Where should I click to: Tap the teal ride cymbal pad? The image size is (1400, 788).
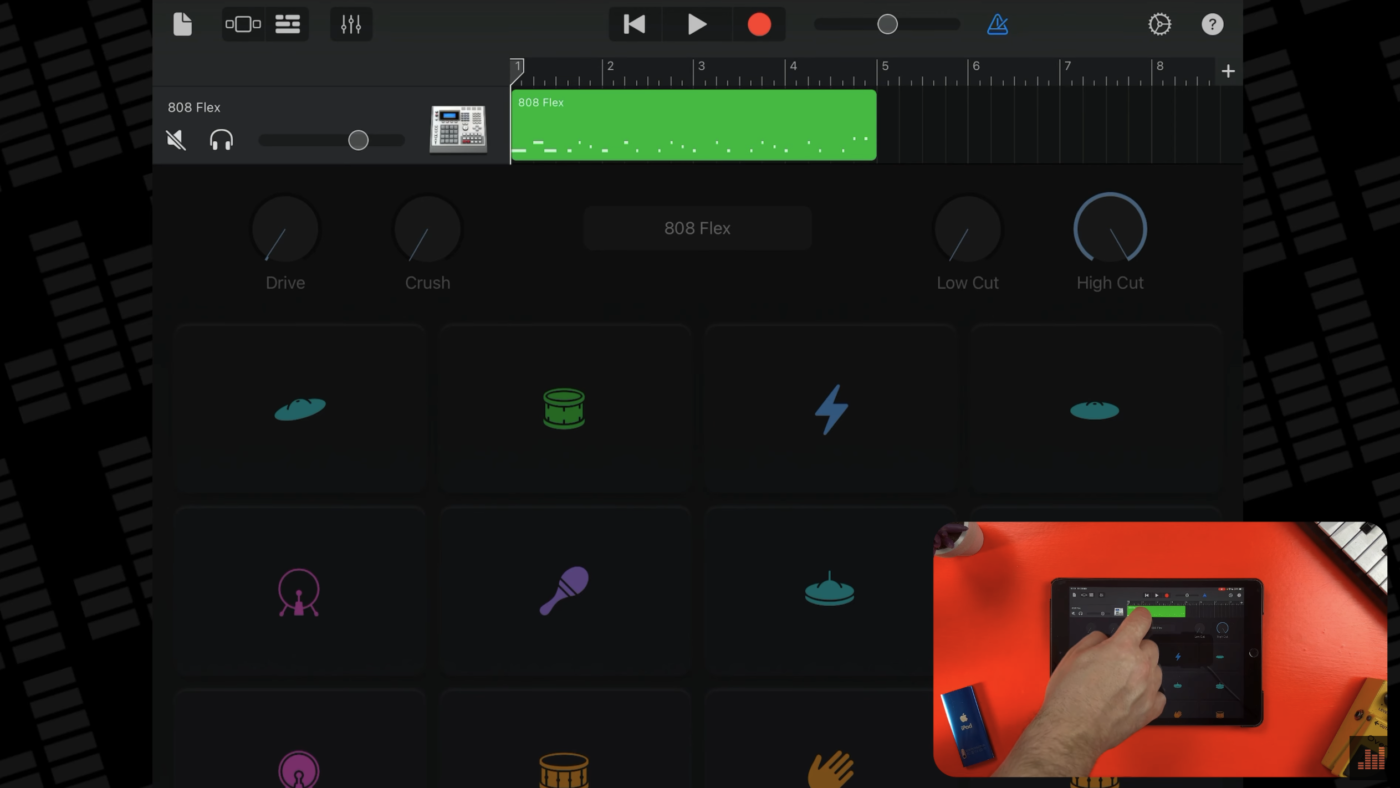point(1095,408)
